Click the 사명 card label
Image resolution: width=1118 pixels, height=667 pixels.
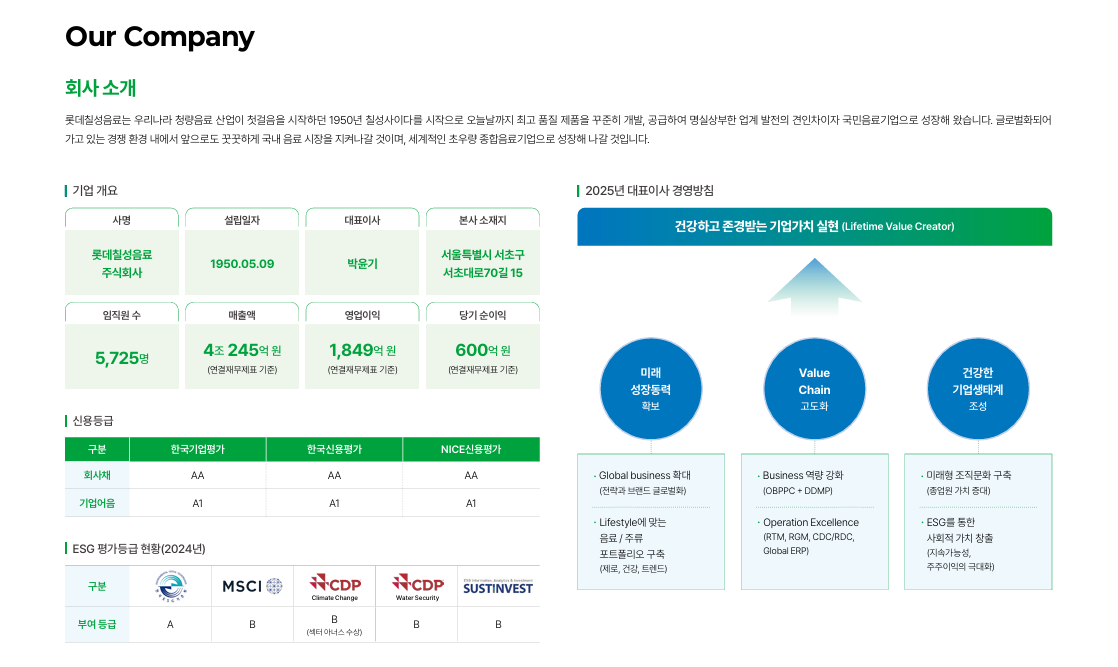coord(122,220)
